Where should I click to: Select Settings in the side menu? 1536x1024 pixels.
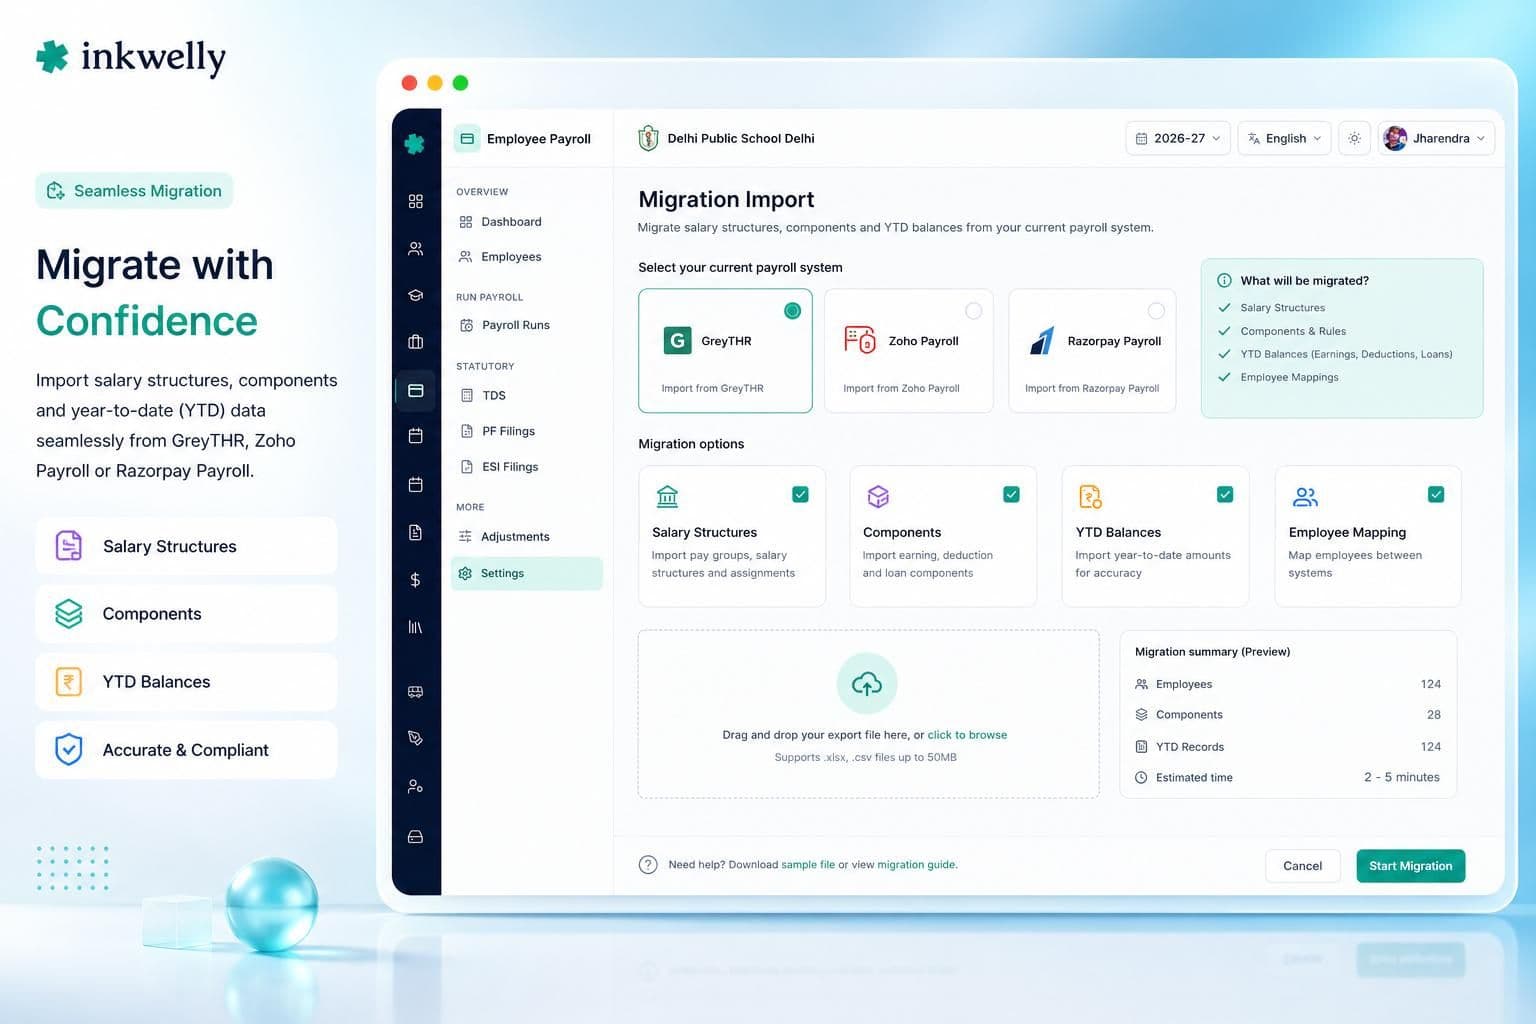(x=527, y=573)
